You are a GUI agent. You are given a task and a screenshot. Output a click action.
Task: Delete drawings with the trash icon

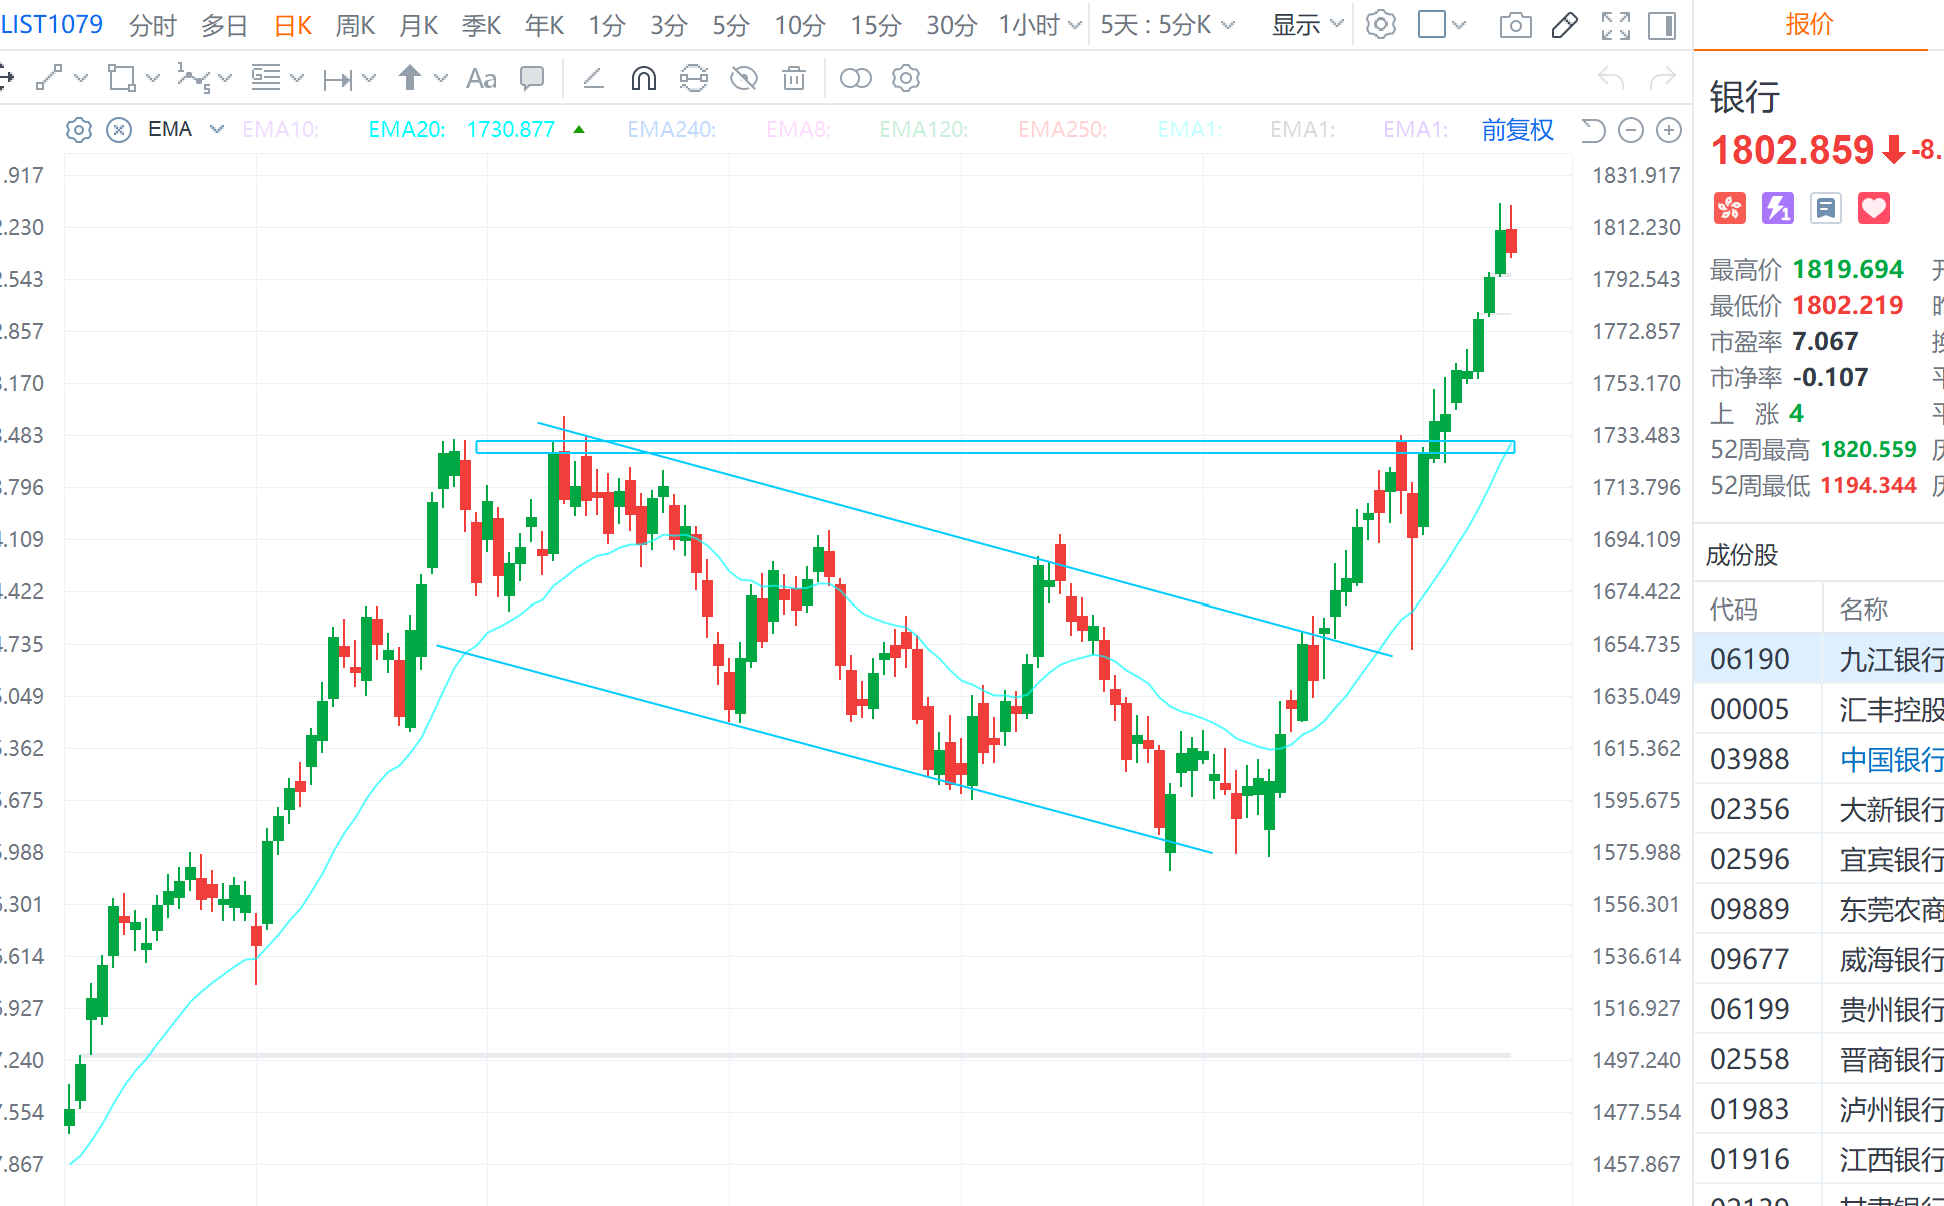click(793, 78)
